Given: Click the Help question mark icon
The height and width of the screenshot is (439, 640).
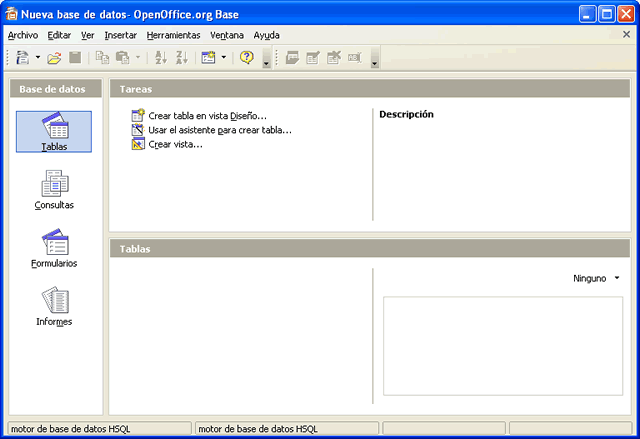Looking at the screenshot, I should coord(247,58).
